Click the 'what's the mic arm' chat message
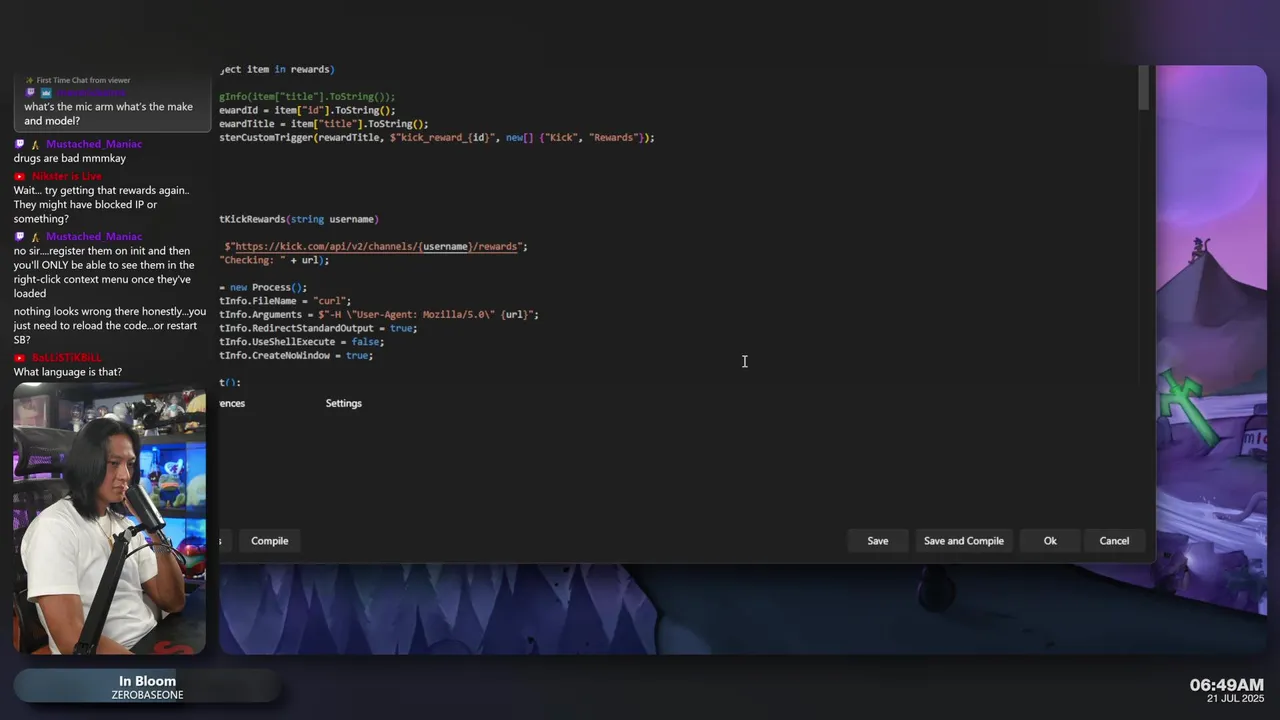The width and height of the screenshot is (1280, 720). click(109, 114)
